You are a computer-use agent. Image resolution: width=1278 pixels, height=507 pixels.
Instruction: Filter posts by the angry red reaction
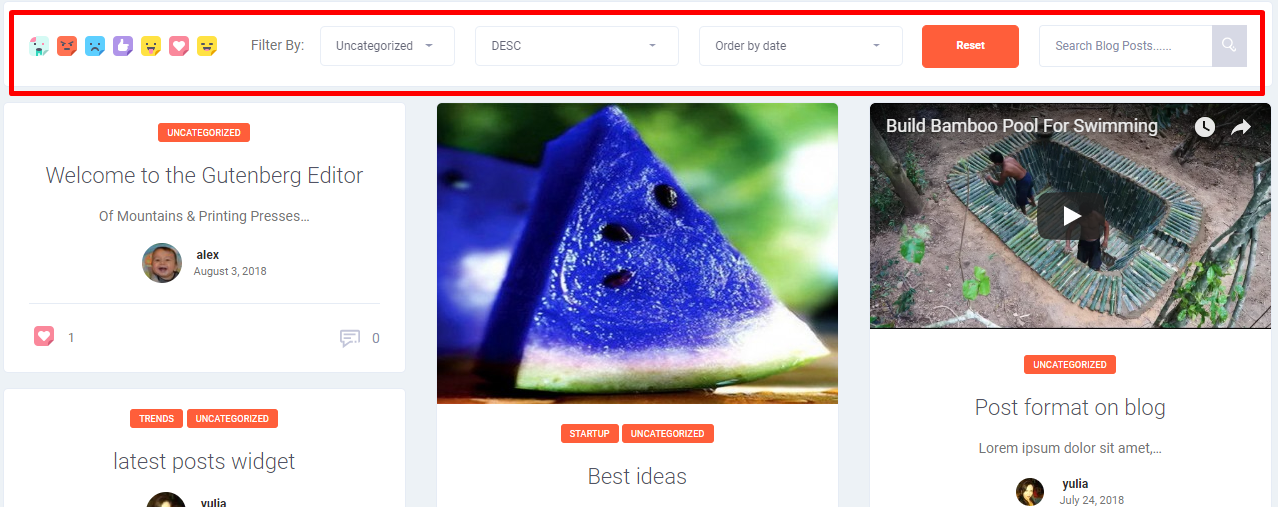tap(67, 46)
